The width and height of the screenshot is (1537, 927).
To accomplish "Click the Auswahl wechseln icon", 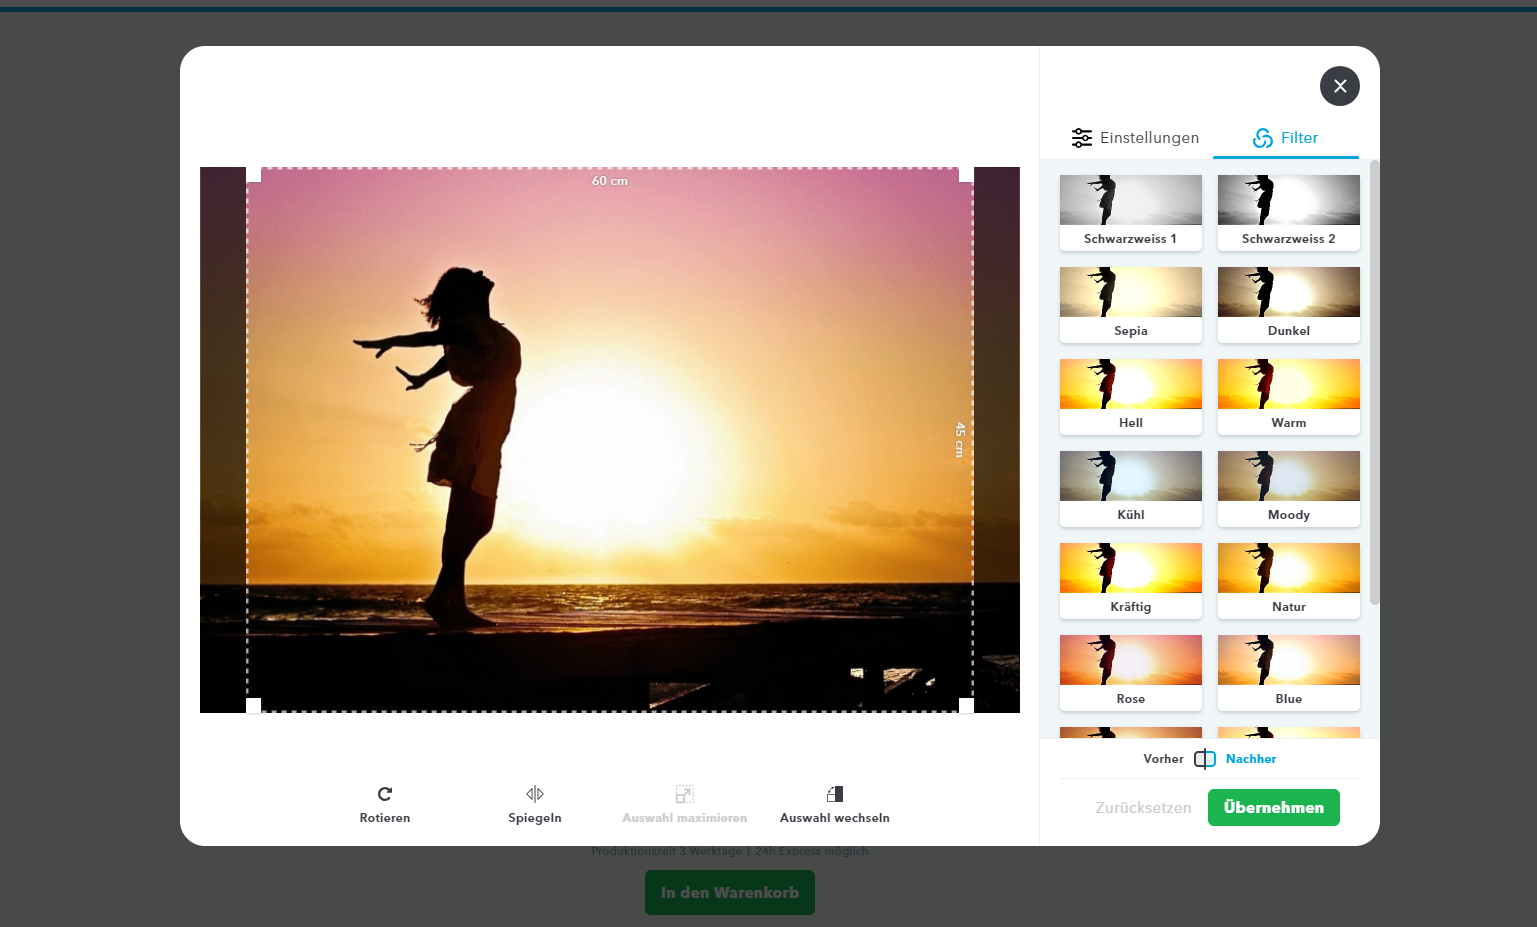I will point(835,794).
